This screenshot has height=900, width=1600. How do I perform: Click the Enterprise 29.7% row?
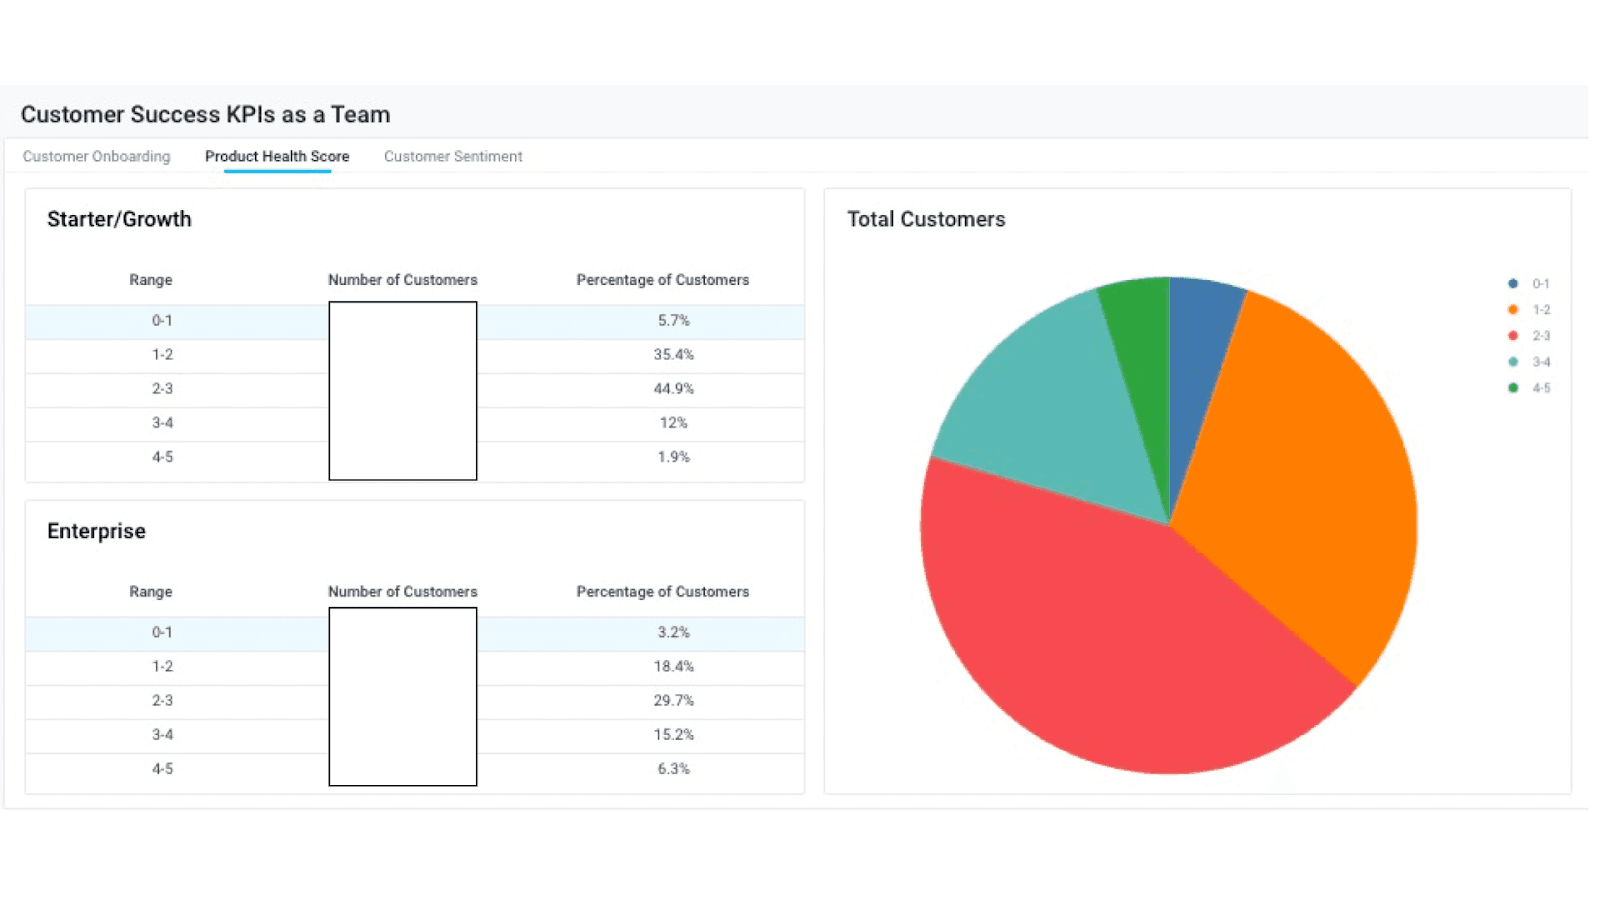tap(673, 701)
